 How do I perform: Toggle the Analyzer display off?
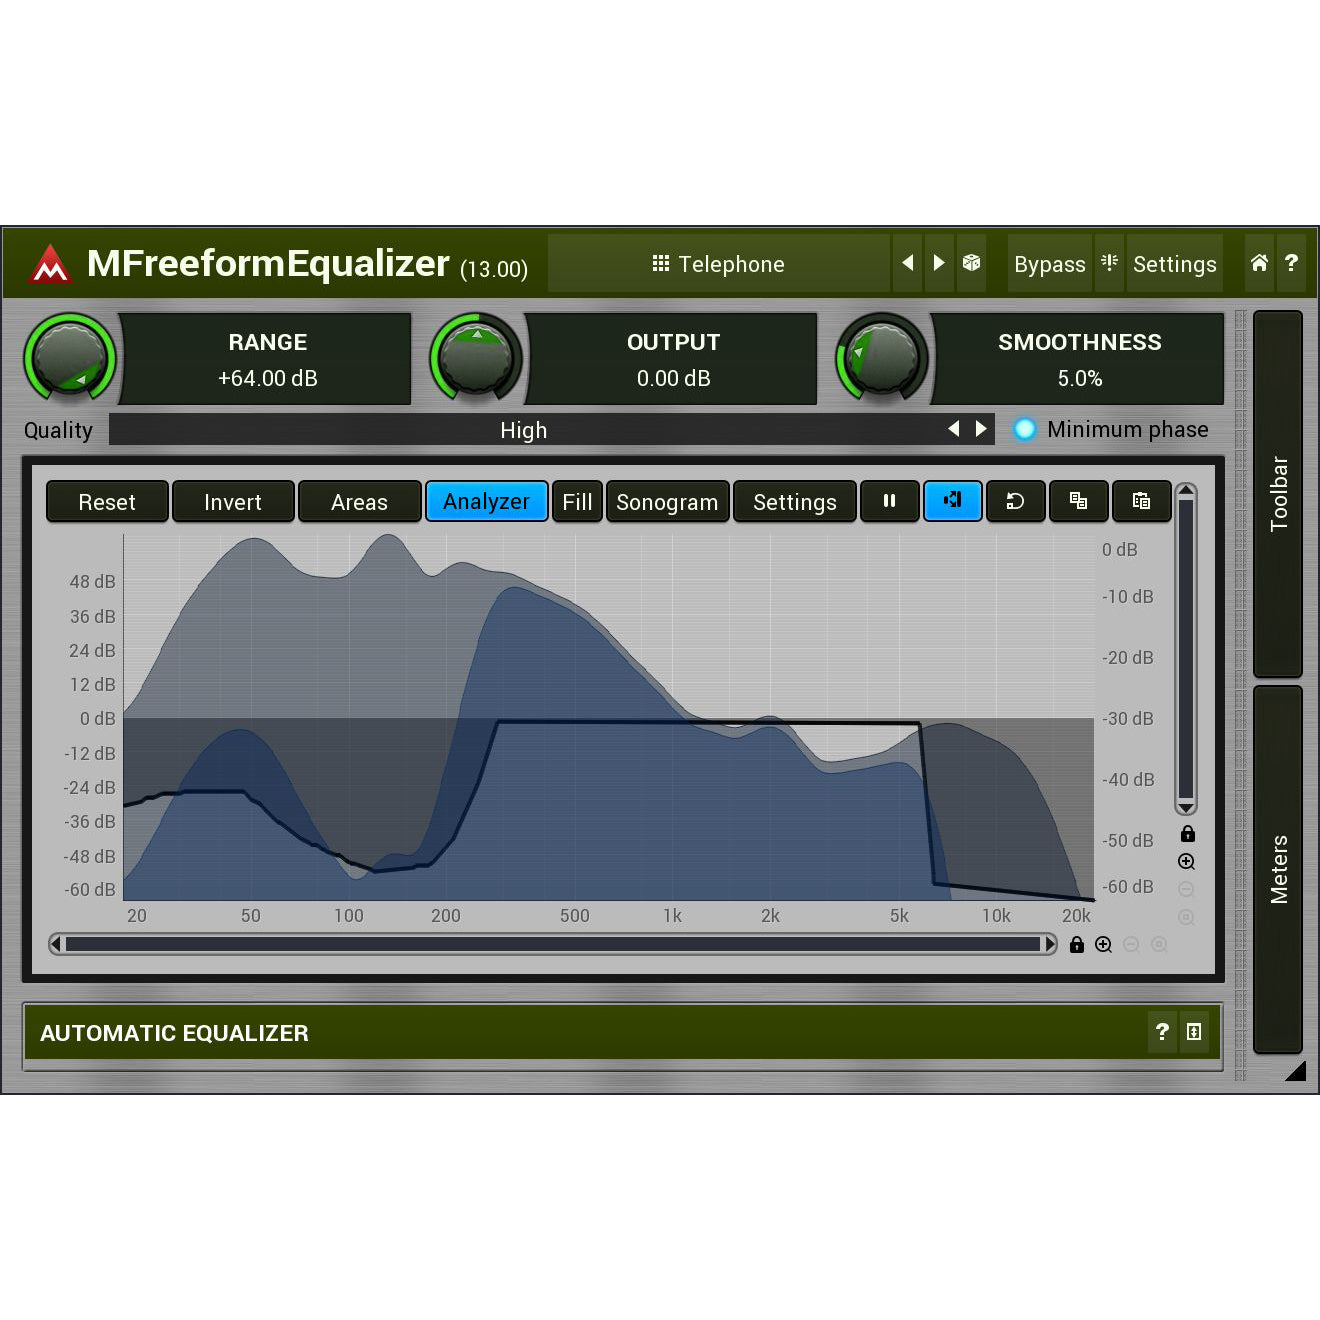tap(486, 501)
